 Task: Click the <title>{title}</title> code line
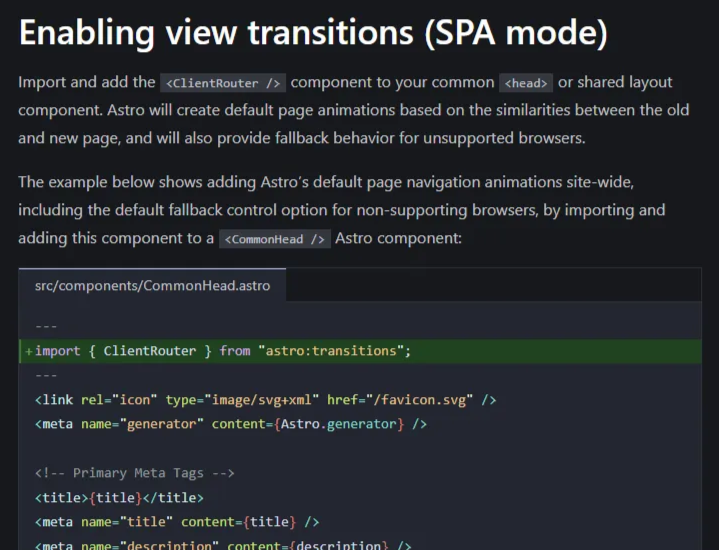119,498
